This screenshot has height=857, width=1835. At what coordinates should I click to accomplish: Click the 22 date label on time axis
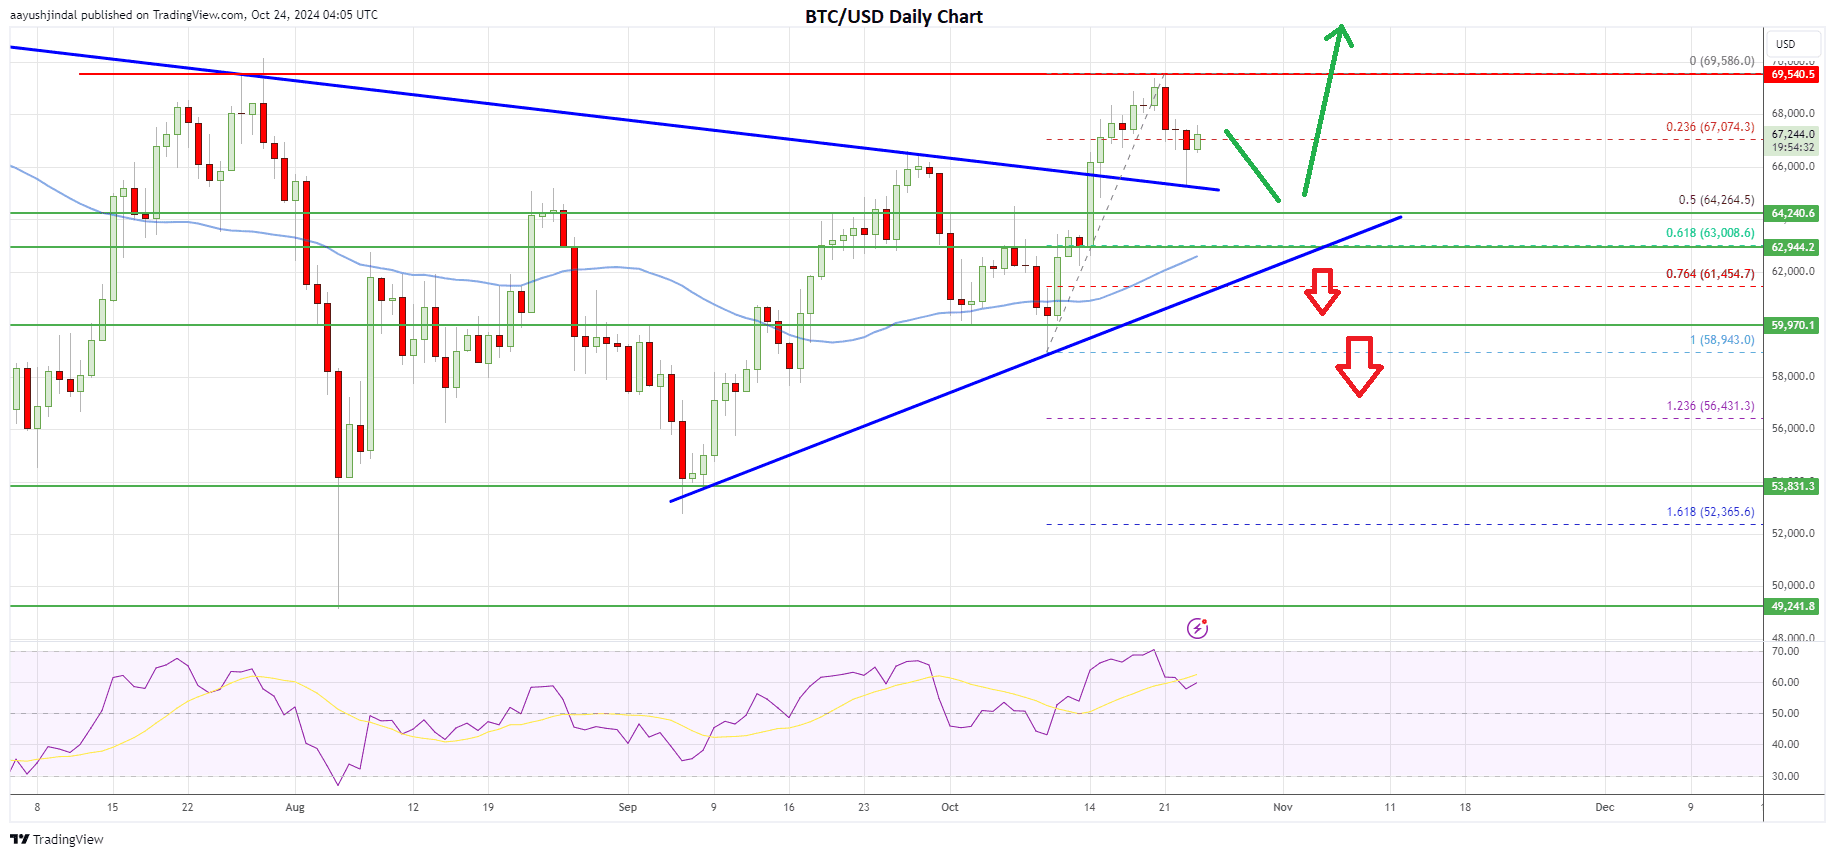pyautogui.click(x=188, y=807)
